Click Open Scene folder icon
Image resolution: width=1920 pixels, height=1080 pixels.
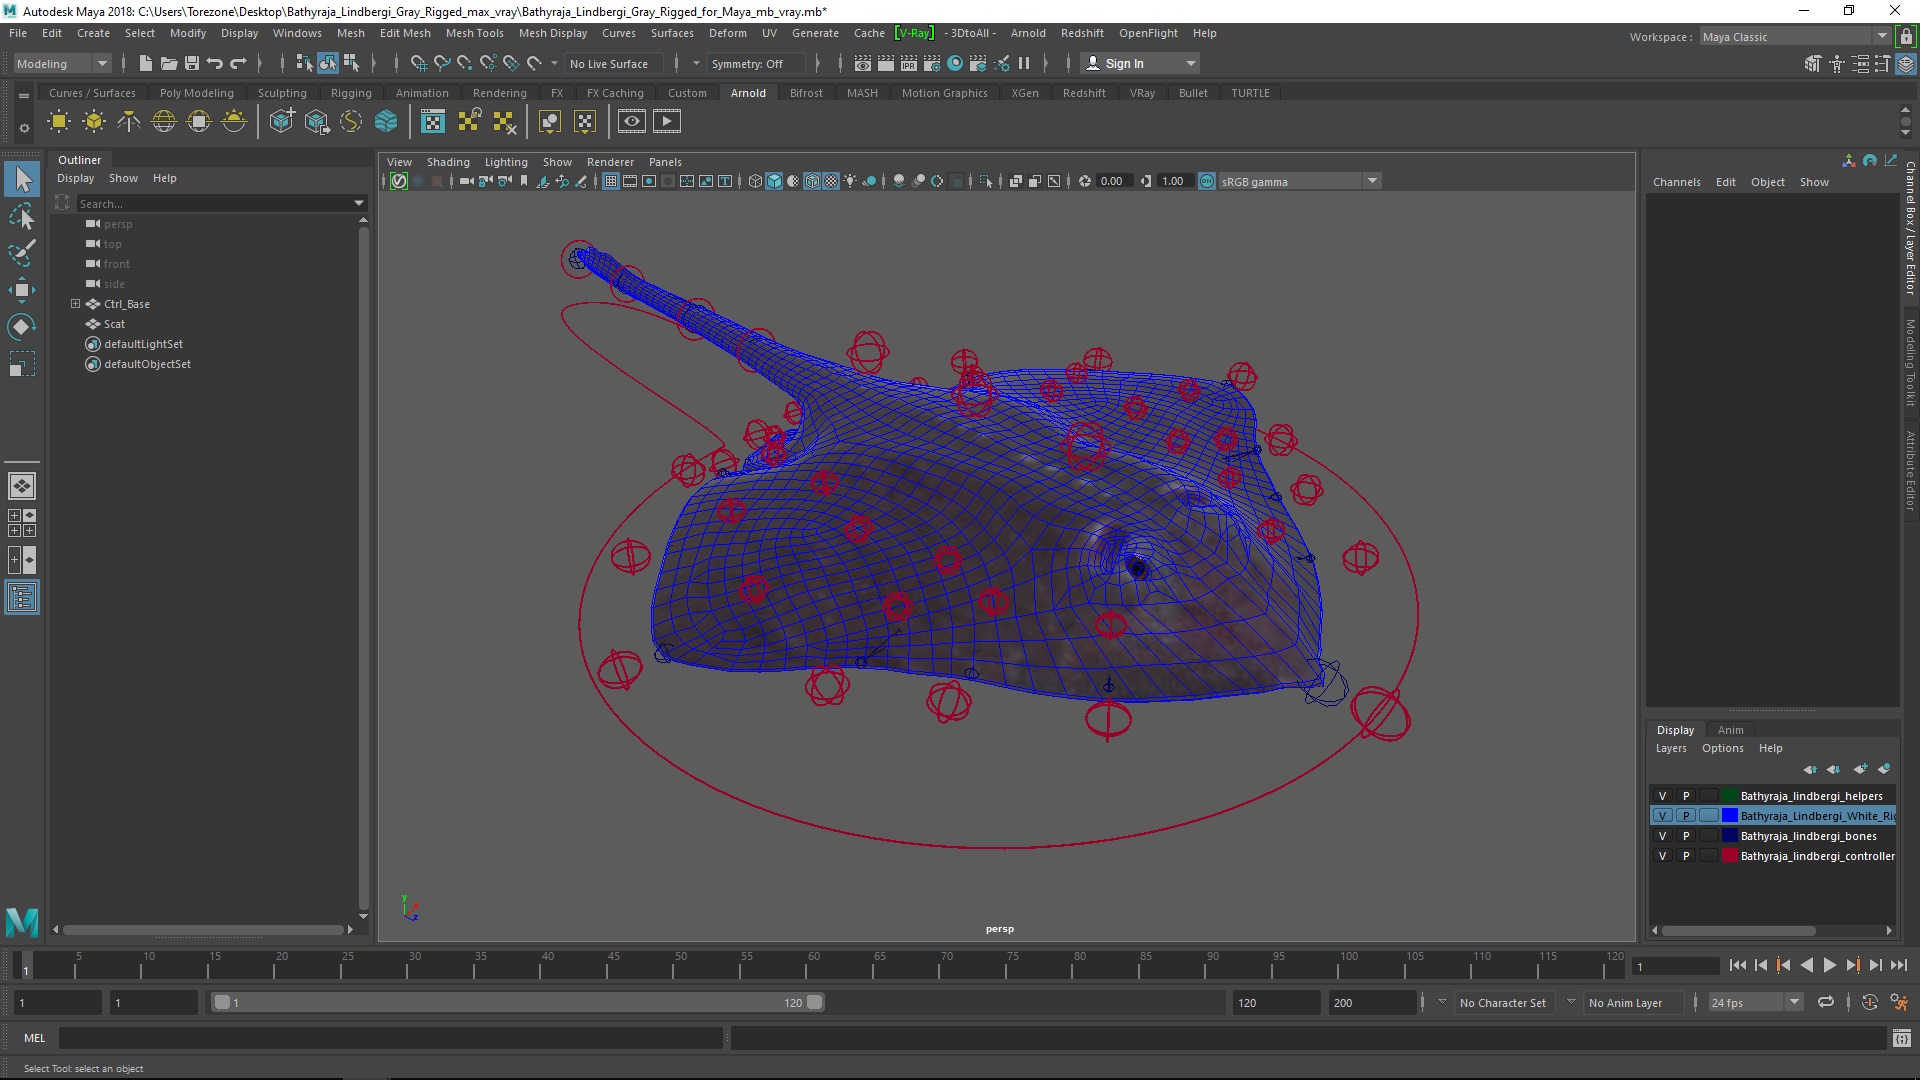tap(169, 63)
